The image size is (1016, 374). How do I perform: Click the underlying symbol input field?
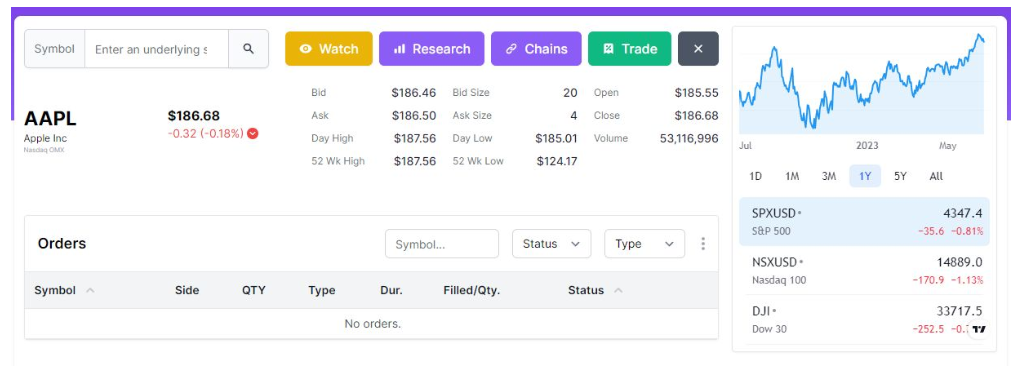156,49
